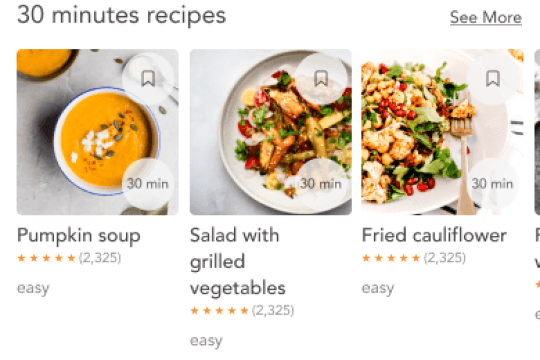Click the Salad with grilled vegetables title
Screen dimensions: 540x360
[238, 261]
